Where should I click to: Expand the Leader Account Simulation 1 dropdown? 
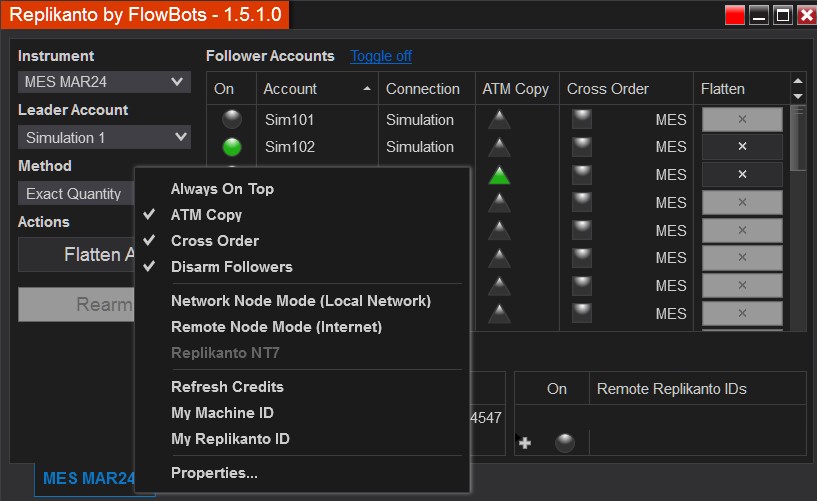[104, 138]
